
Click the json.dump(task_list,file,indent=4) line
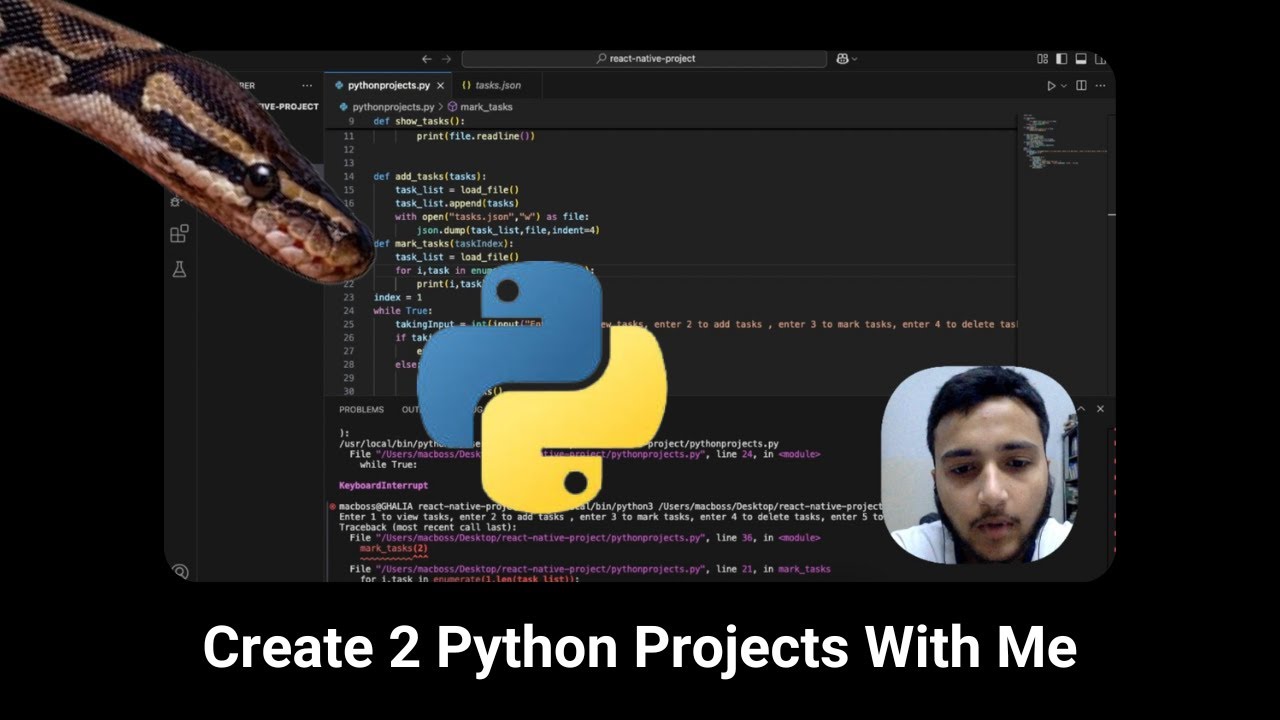[x=508, y=230]
